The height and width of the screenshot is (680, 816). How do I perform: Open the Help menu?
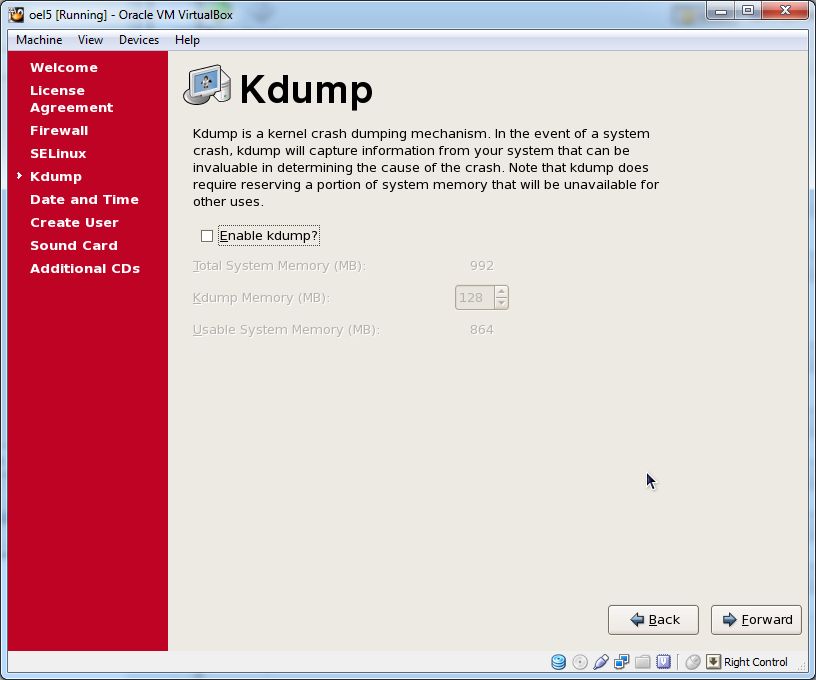[187, 40]
